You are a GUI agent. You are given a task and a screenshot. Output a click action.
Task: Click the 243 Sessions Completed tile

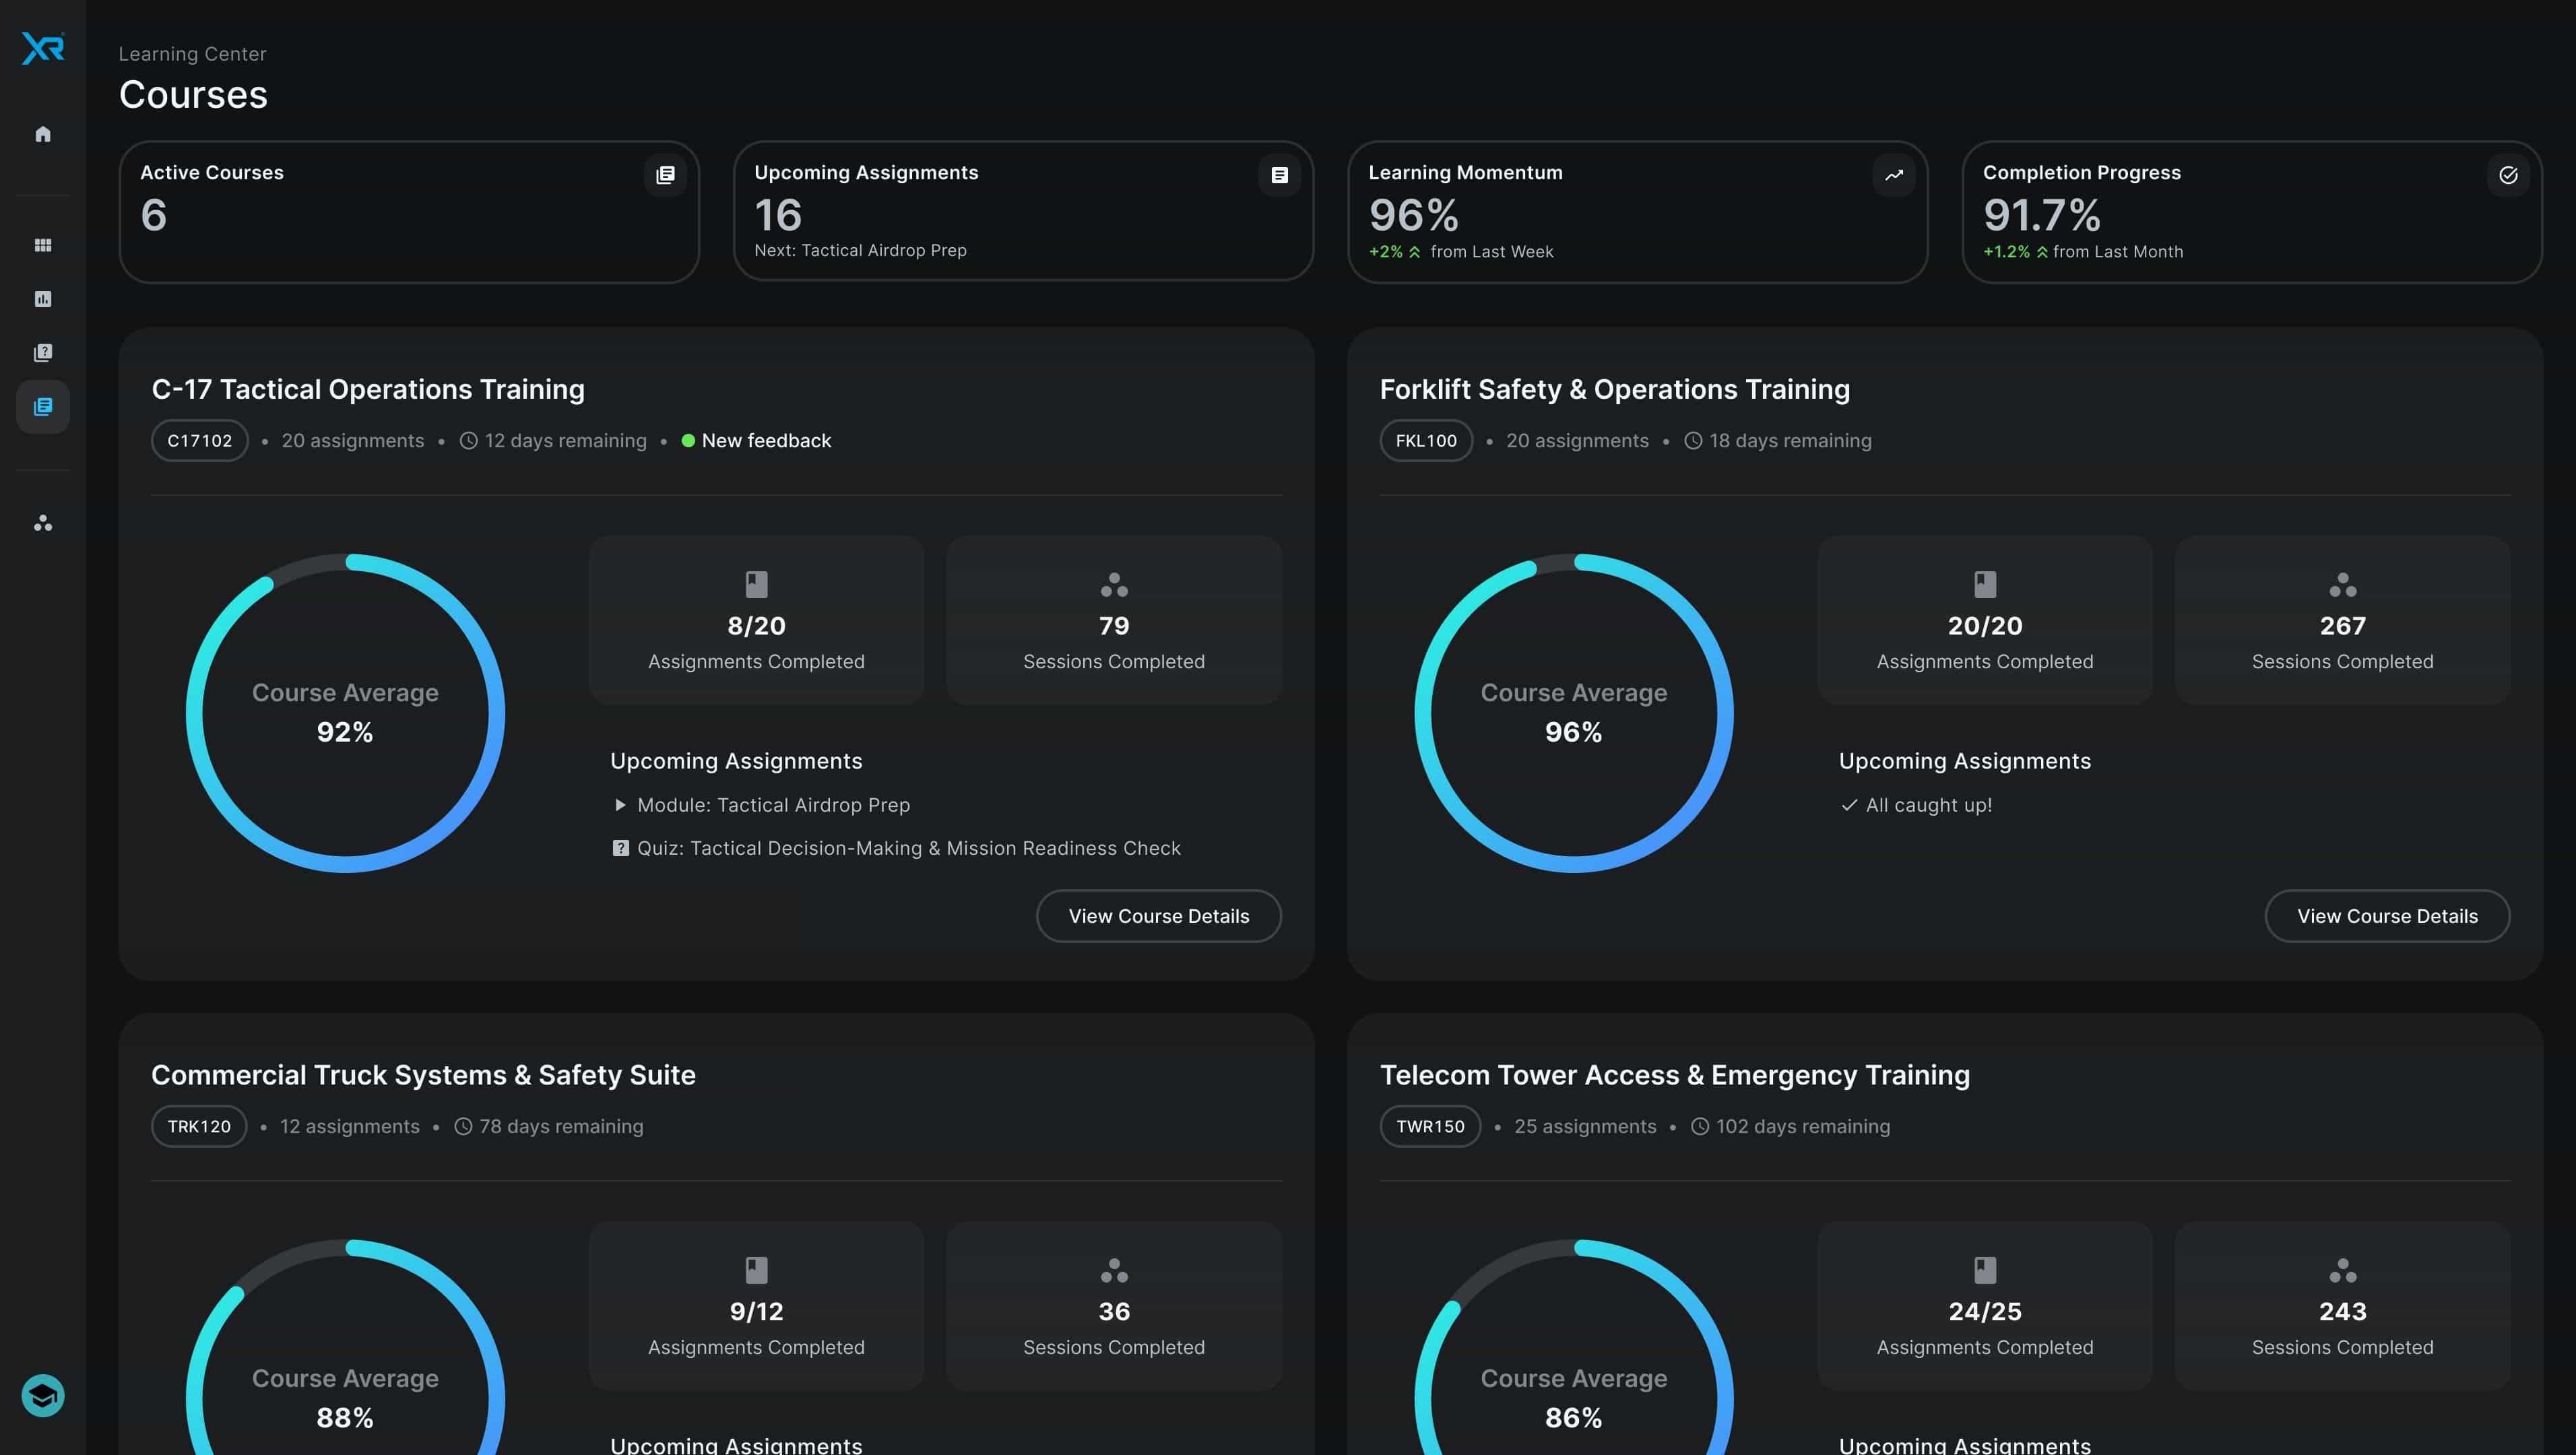pyautogui.click(x=2343, y=1306)
